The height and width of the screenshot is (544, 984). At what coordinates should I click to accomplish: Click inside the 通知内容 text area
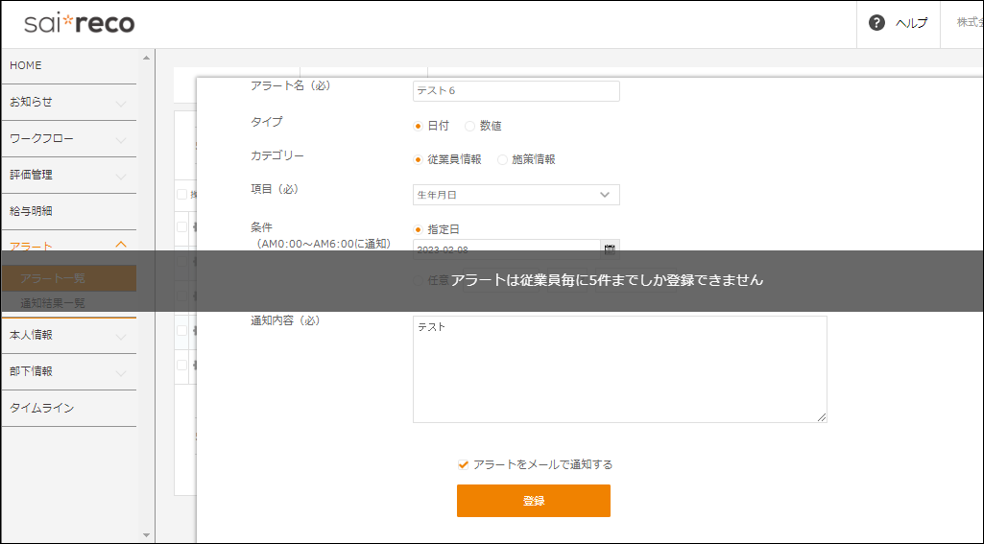[x=619, y=369]
